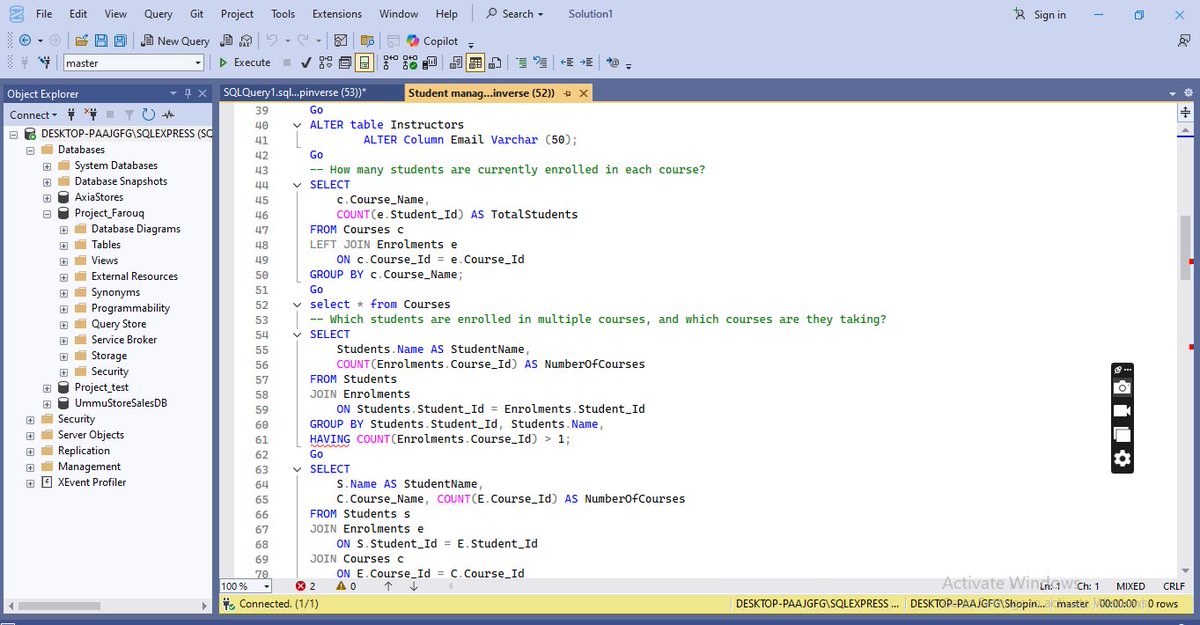Image resolution: width=1200 pixels, height=625 pixels.
Task: Click the Parse checkmark icon
Action: pos(306,62)
